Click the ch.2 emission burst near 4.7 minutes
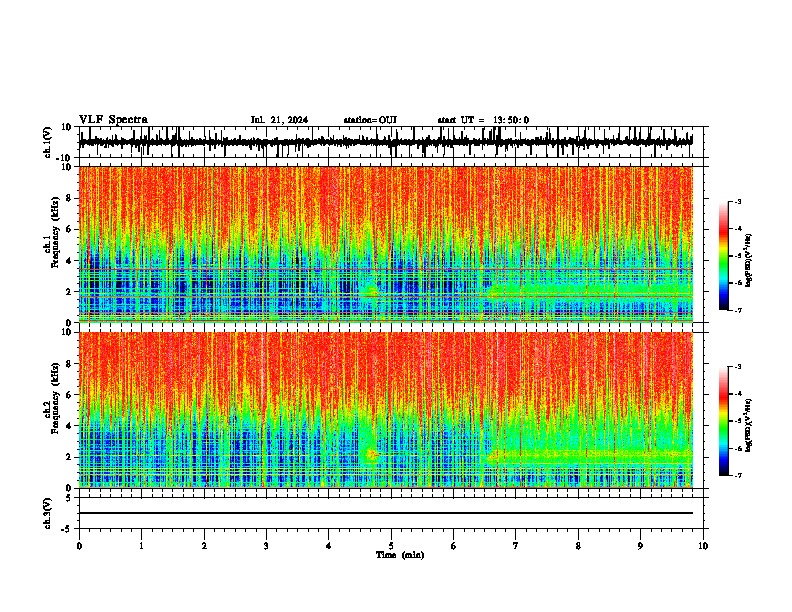792x612 pixels. (372, 454)
